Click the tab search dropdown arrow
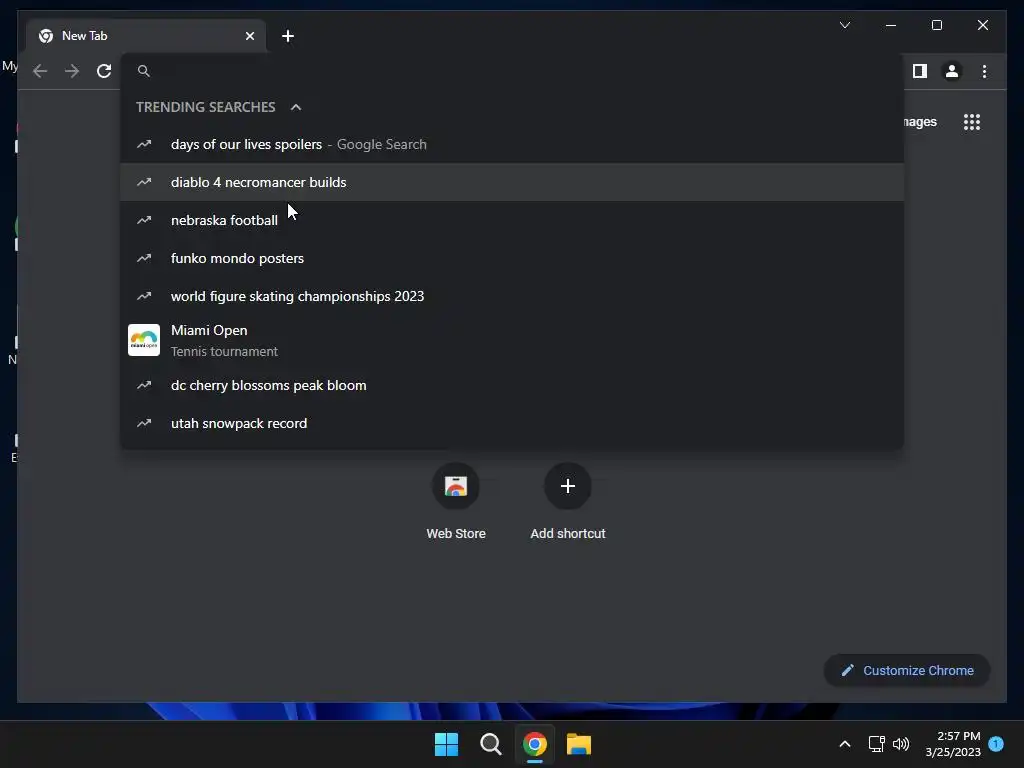 tap(844, 25)
